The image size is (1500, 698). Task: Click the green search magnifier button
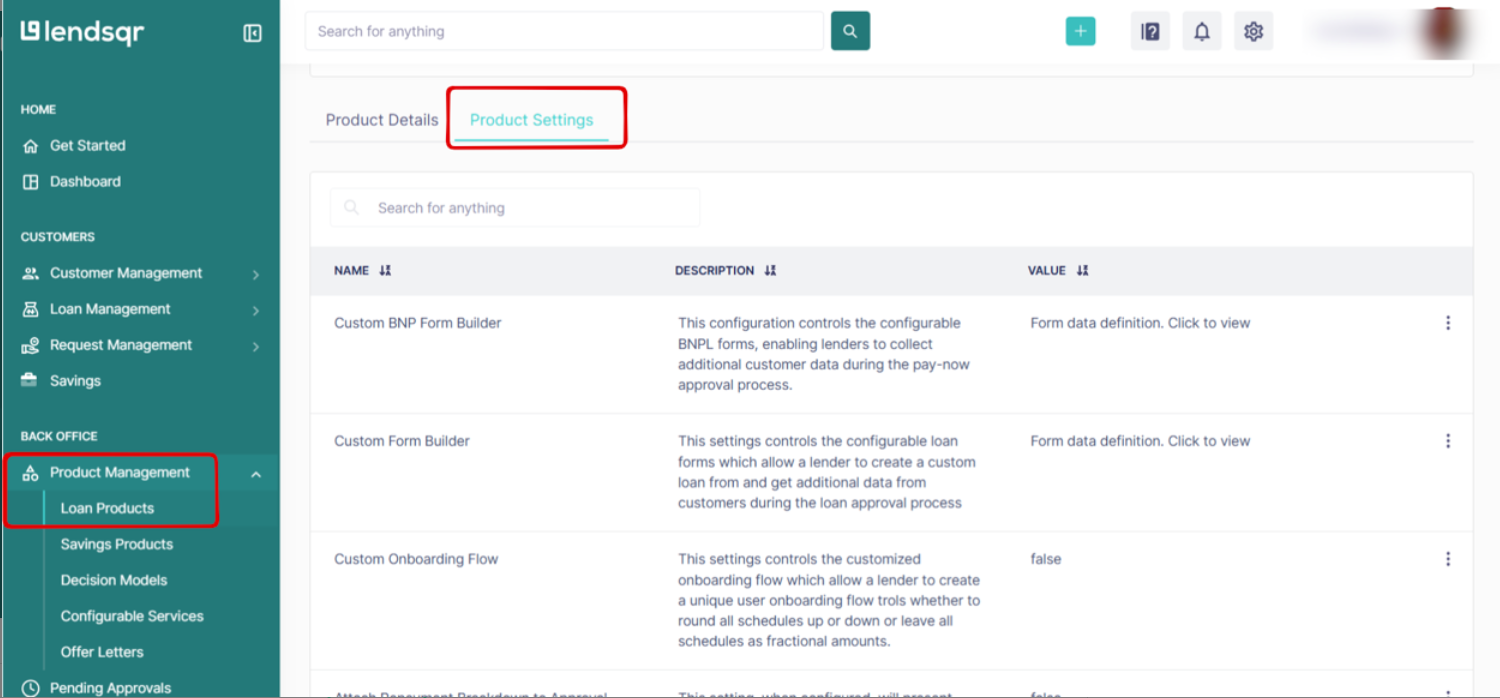(850, 30)
